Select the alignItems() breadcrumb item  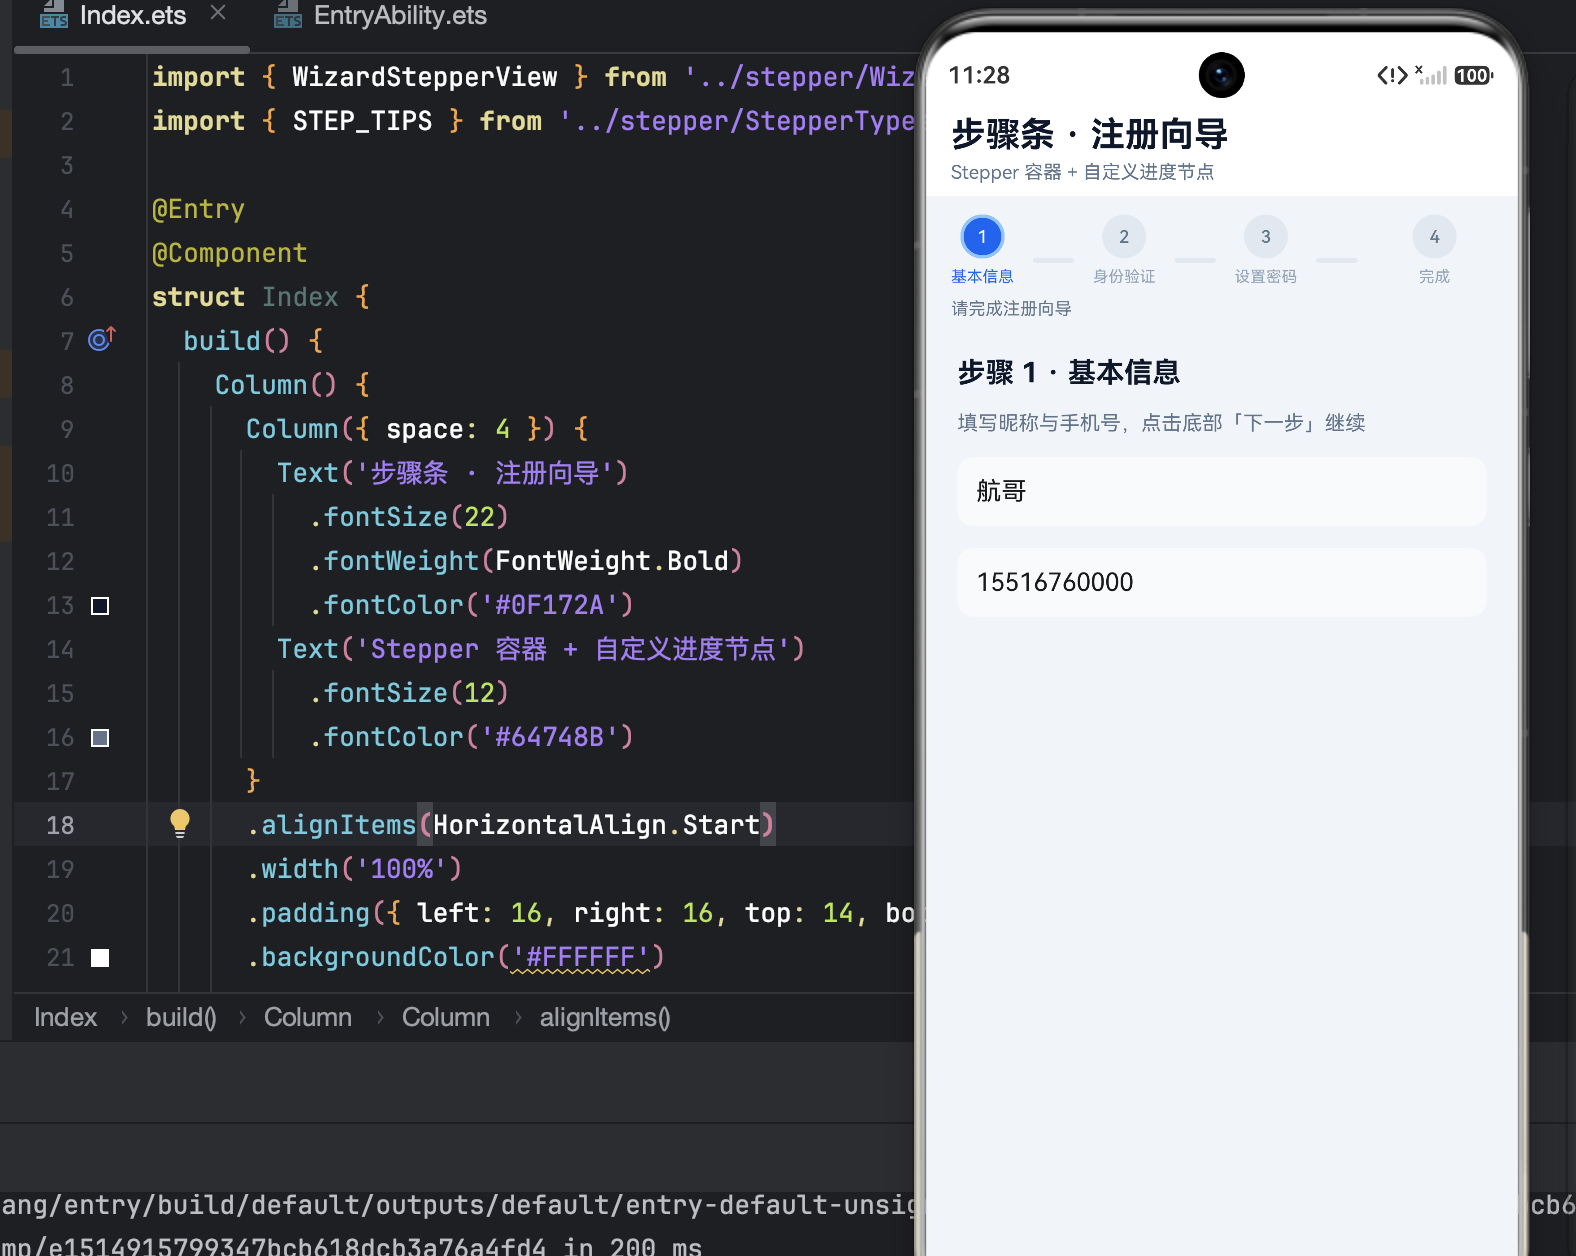[x=605, y=1017]
